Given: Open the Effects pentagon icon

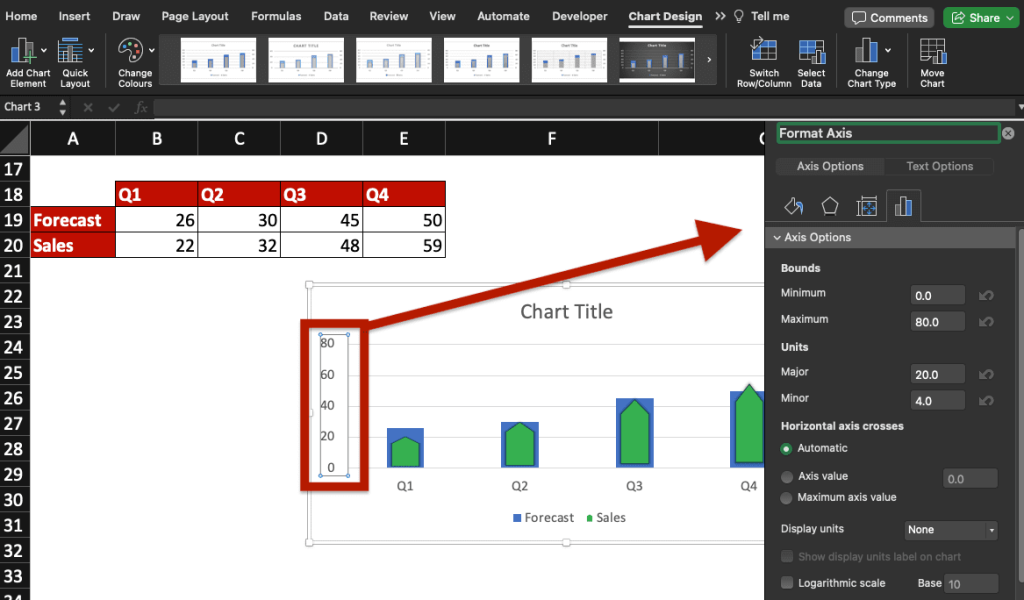Looking at the screenshot, I should coord(830,205).
